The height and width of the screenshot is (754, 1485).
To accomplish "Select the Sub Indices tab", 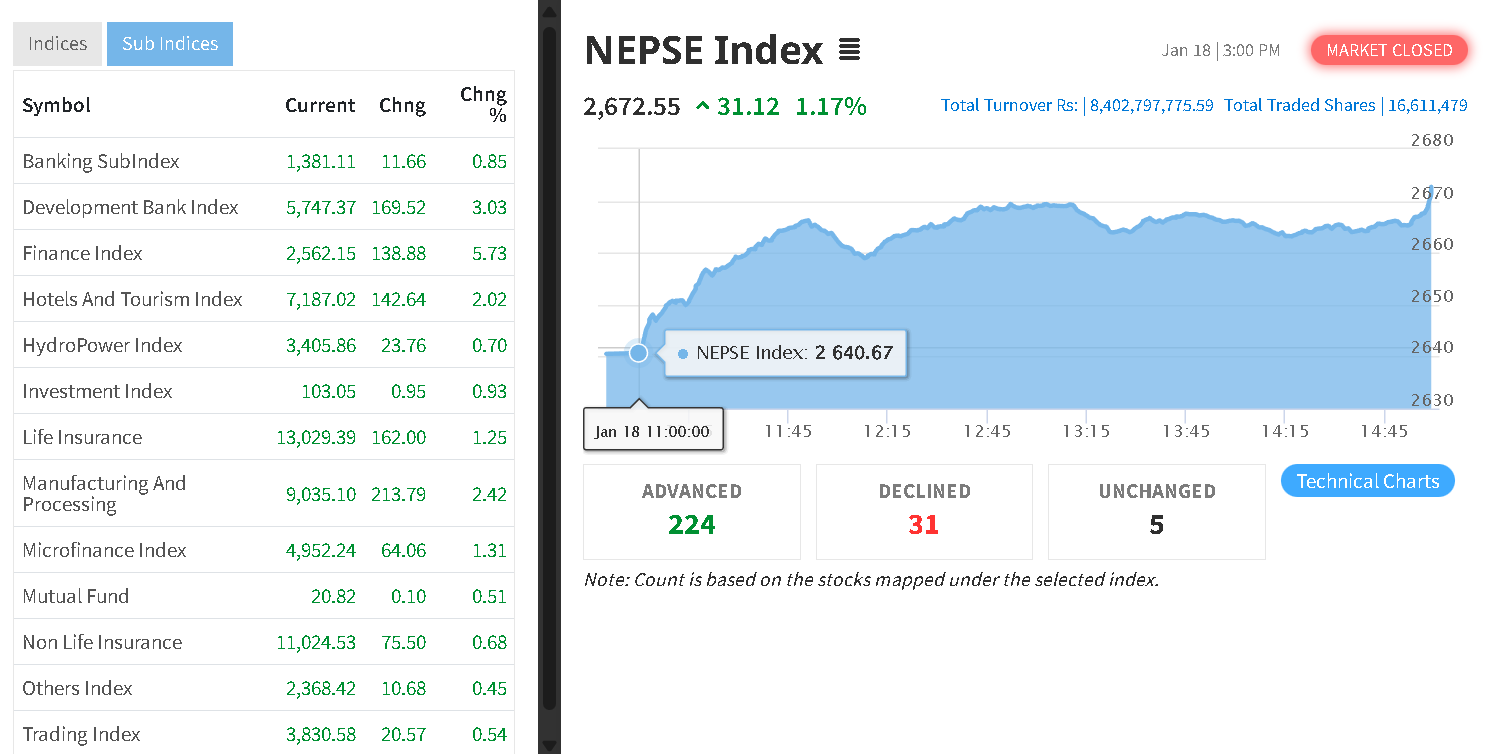I will coord(170,44).
